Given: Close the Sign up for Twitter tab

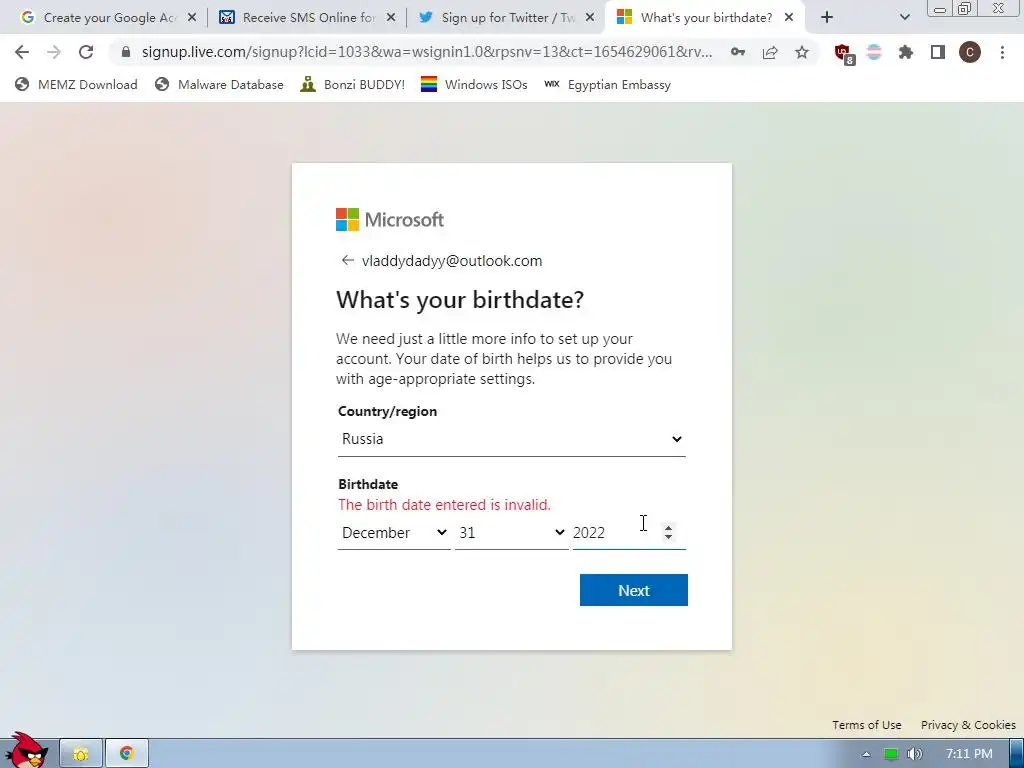Looking at the screenshot, I should pos(590,18).
